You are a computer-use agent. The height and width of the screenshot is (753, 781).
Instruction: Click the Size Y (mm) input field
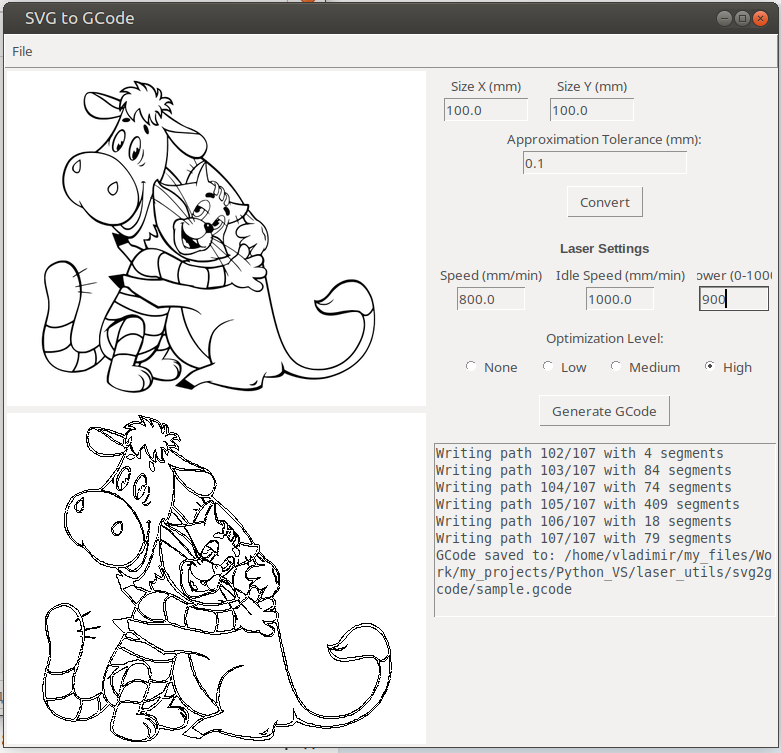coord(591,110)
